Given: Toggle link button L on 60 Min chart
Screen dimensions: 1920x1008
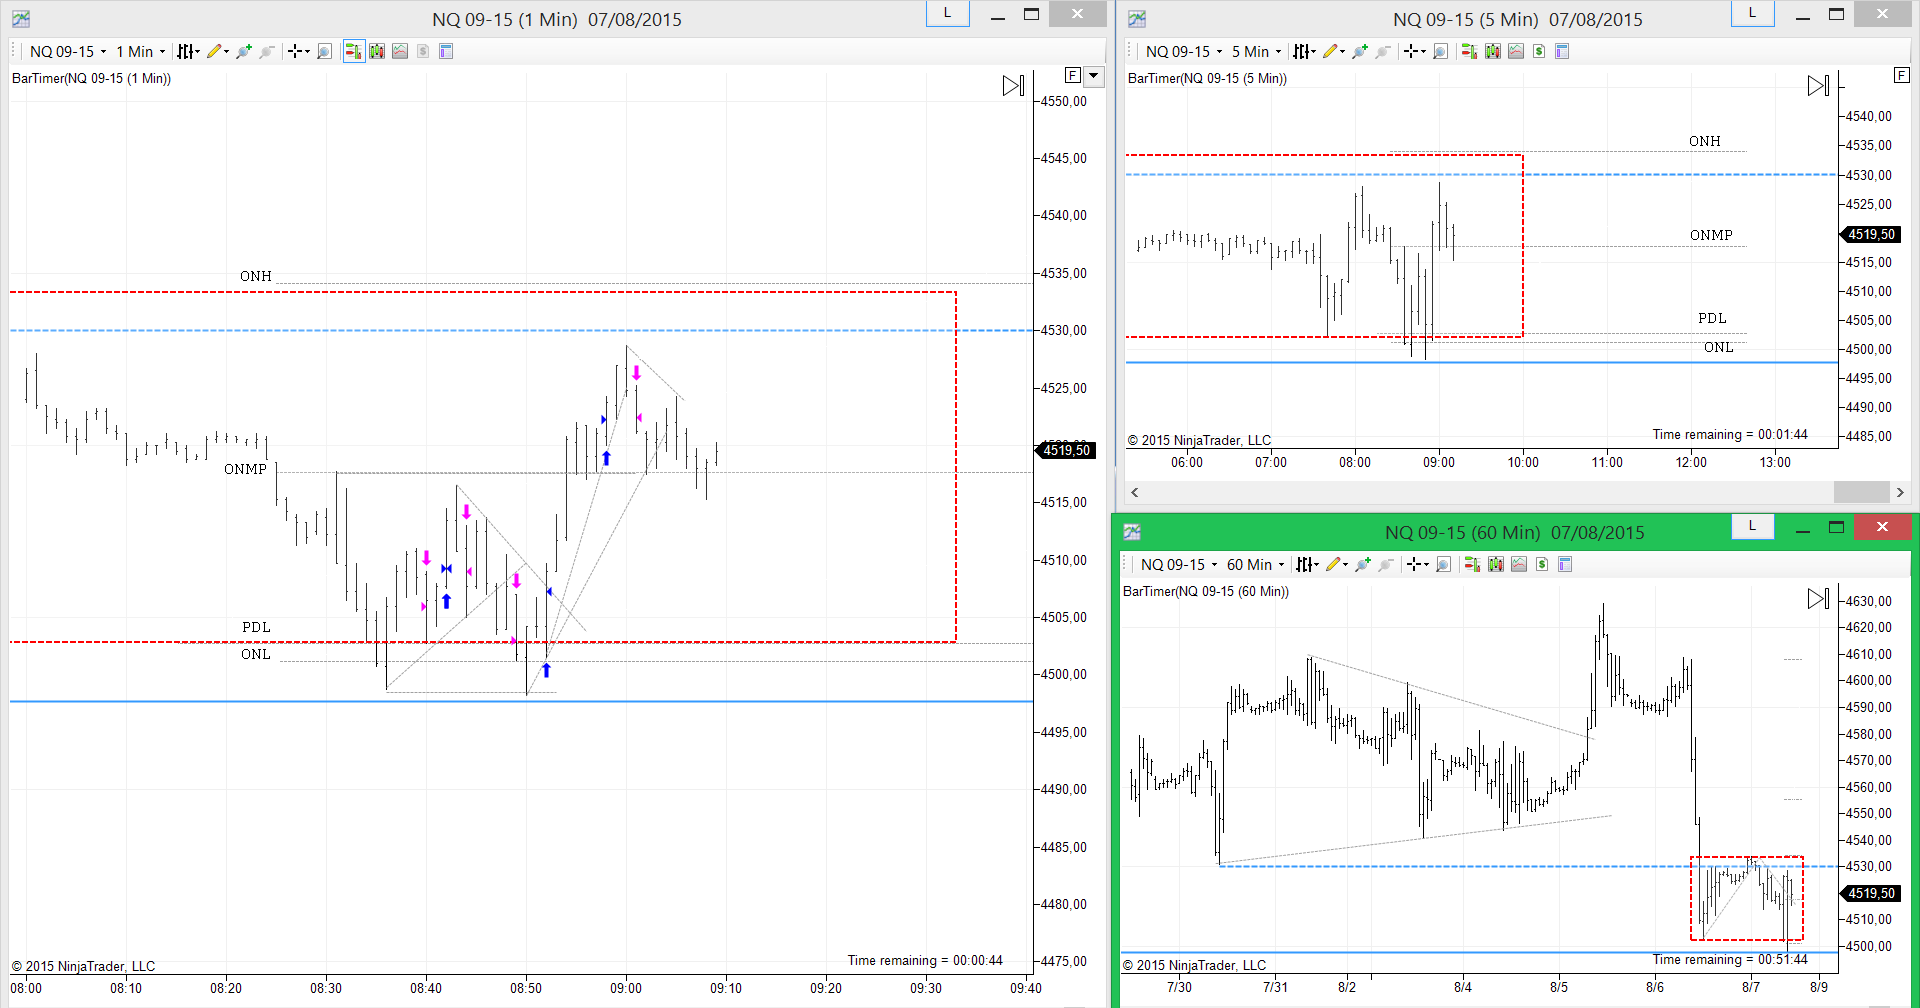Looking at the screenshot, I should [x=1752, y=526].
